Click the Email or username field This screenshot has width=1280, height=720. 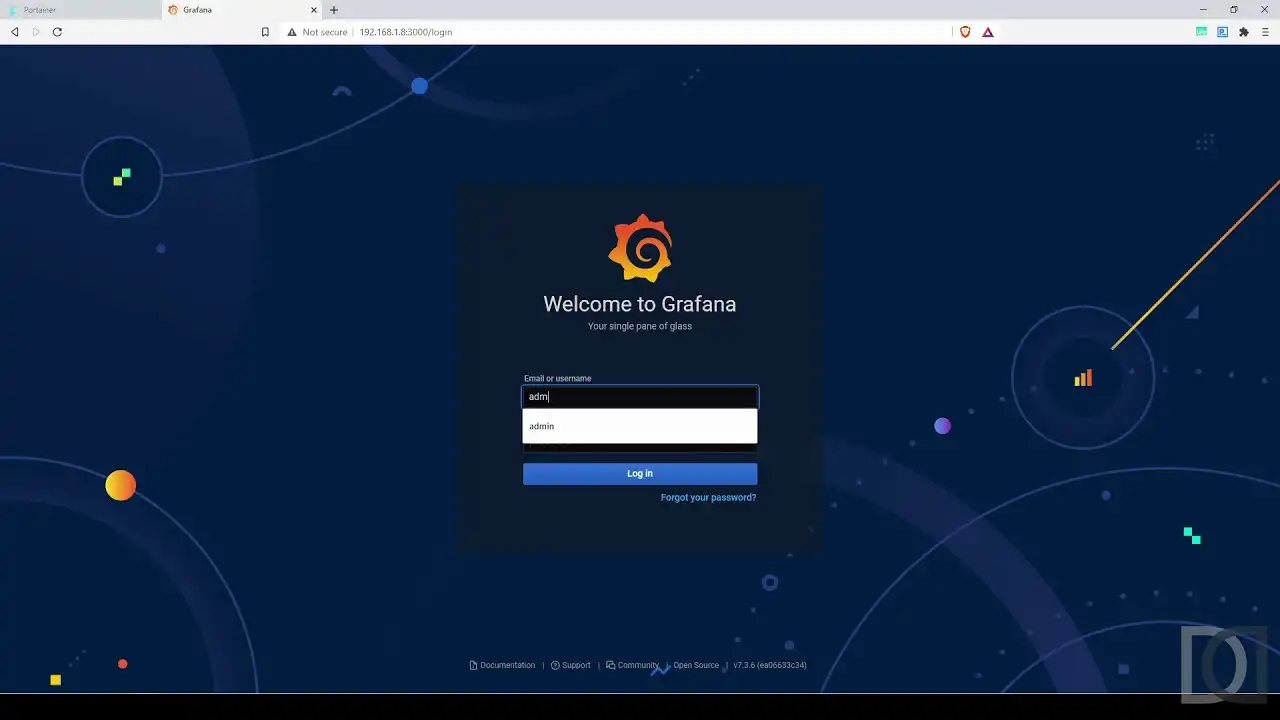point(640,397)
